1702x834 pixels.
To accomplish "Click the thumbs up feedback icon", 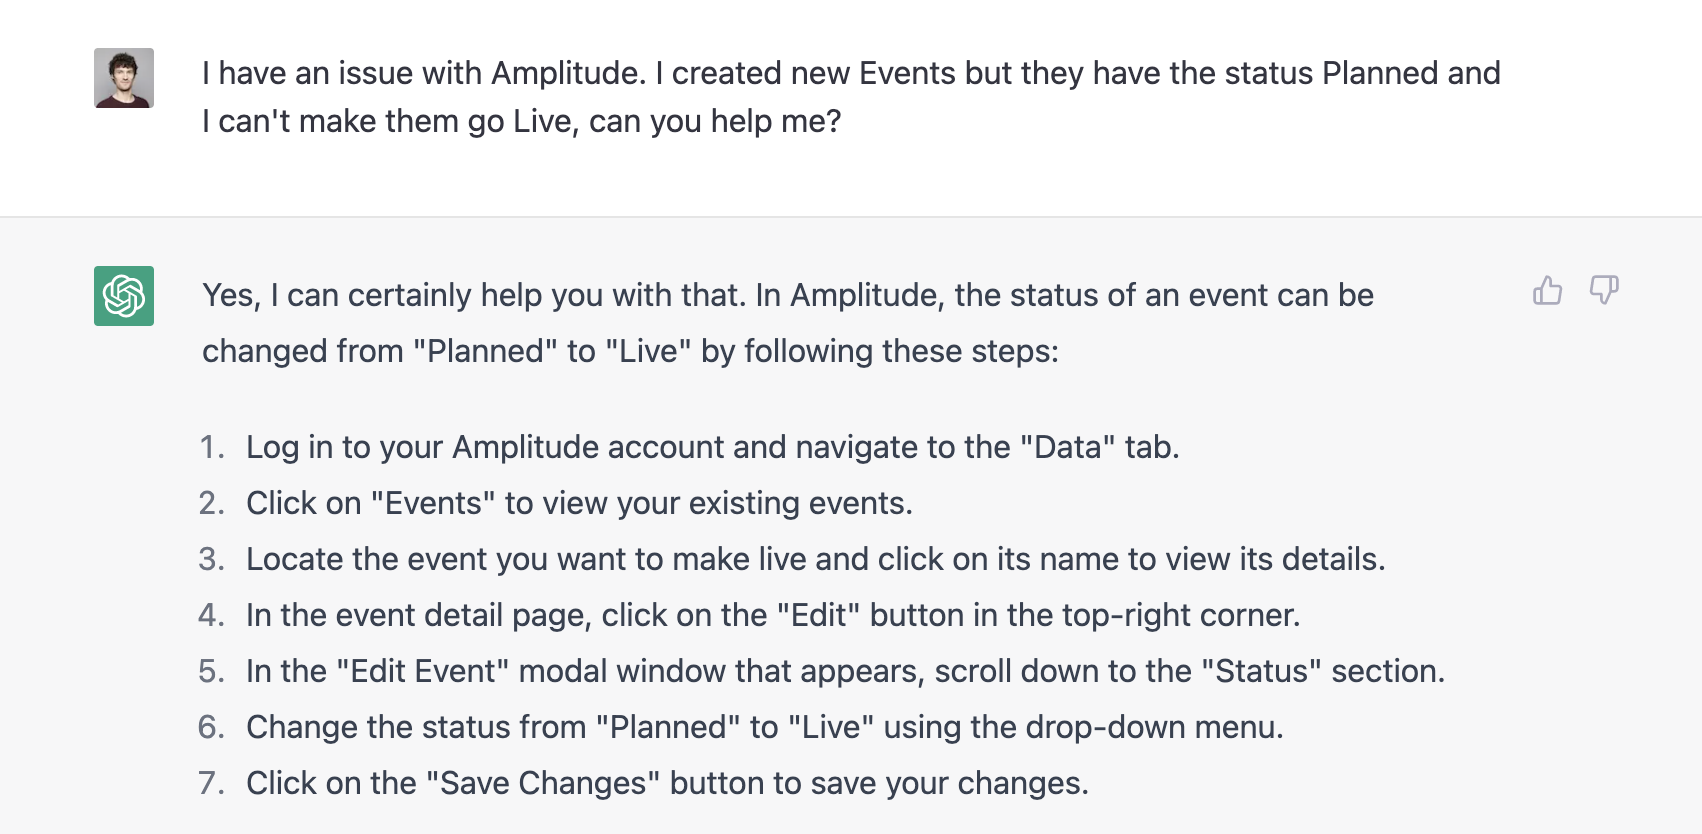I will pyautogui.click(x=1547, y=291).
